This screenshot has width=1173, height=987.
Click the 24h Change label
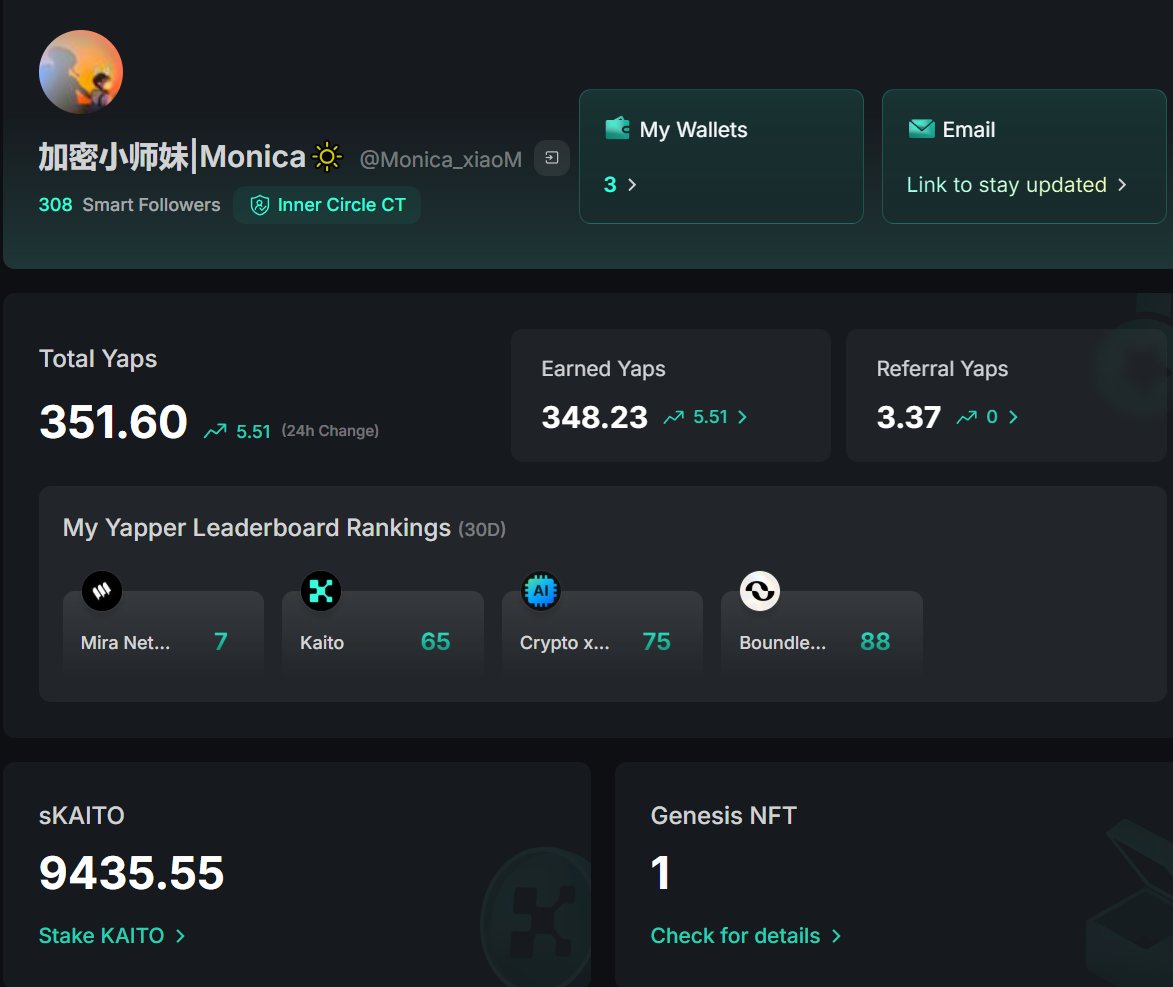(330, 431)
